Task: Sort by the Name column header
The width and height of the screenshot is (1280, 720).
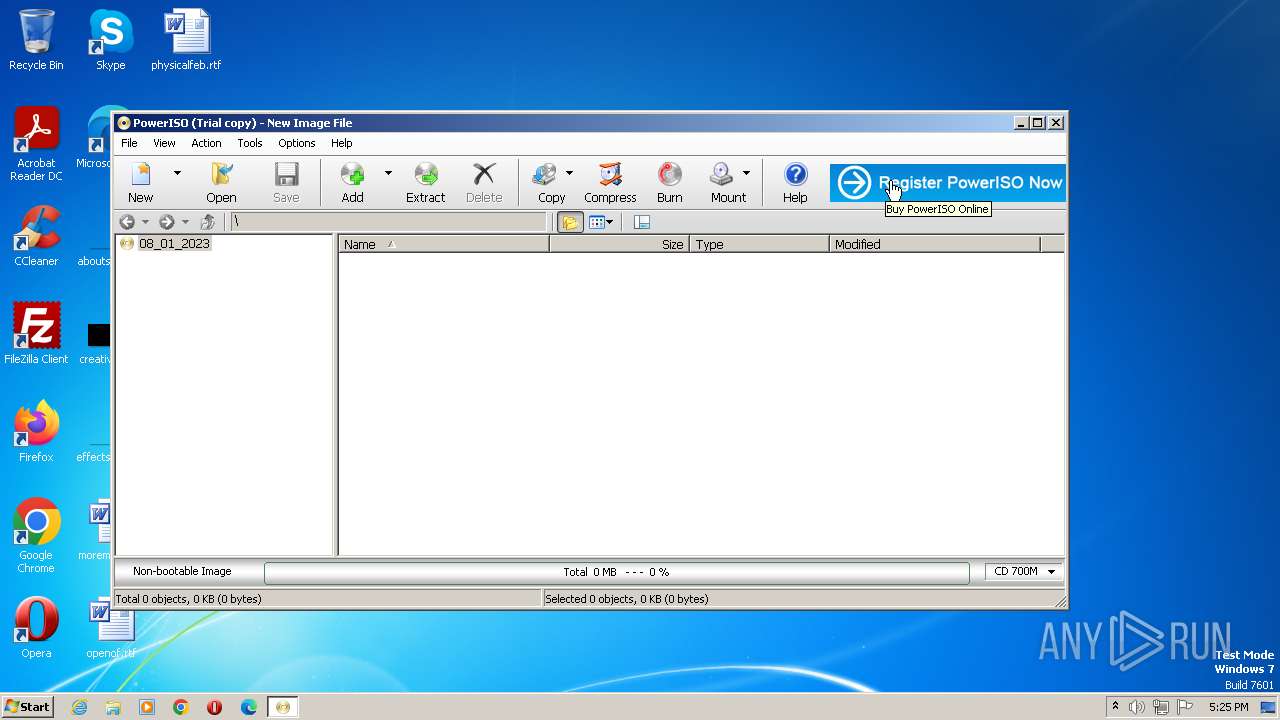Action: tap(444, 244)
